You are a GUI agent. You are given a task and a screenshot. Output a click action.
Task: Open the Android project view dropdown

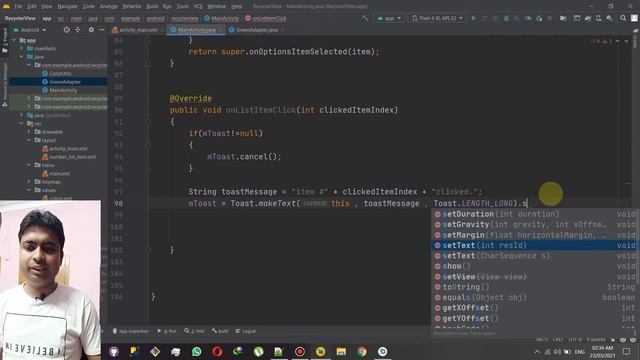(x=30, y=30)
